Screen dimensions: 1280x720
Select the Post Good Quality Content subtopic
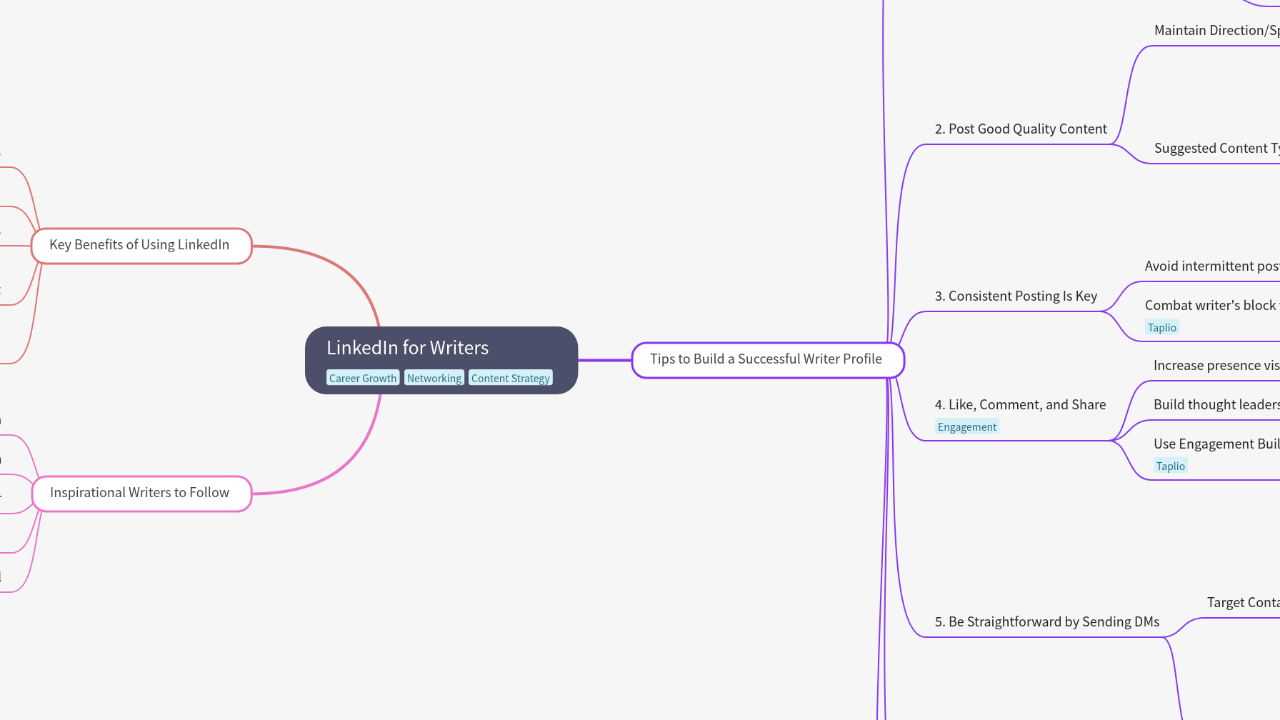tap(1021, 128)
